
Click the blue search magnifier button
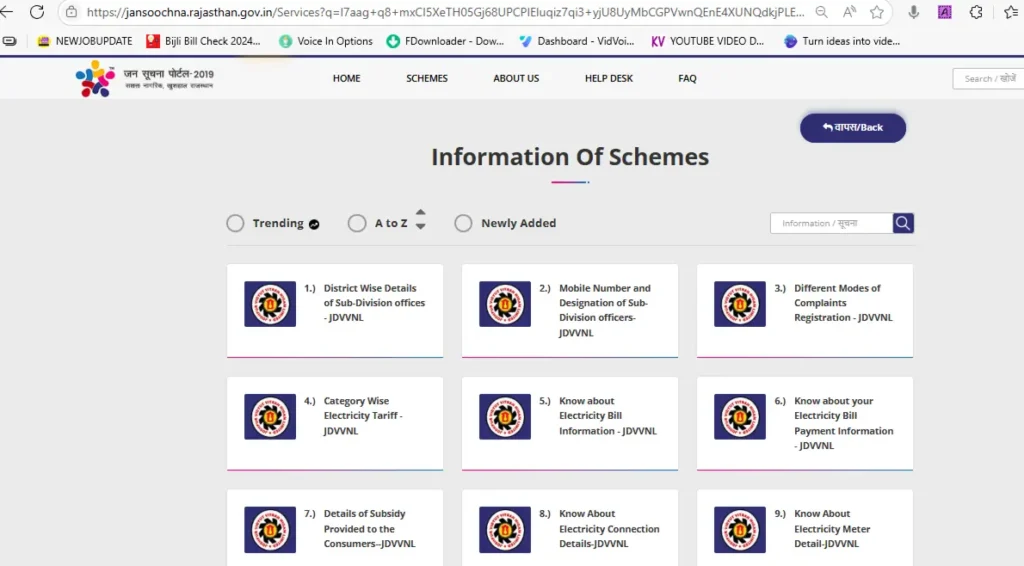(903, 223)
